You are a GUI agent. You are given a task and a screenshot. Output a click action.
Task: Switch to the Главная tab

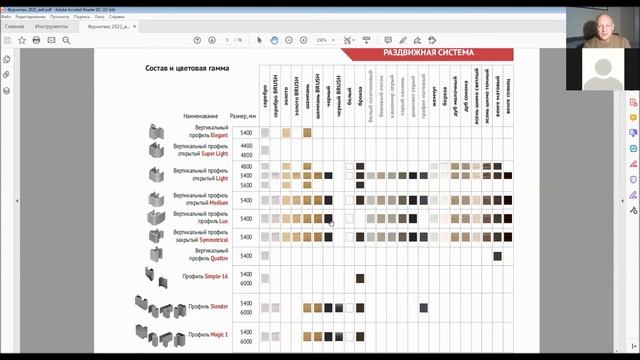14,27
